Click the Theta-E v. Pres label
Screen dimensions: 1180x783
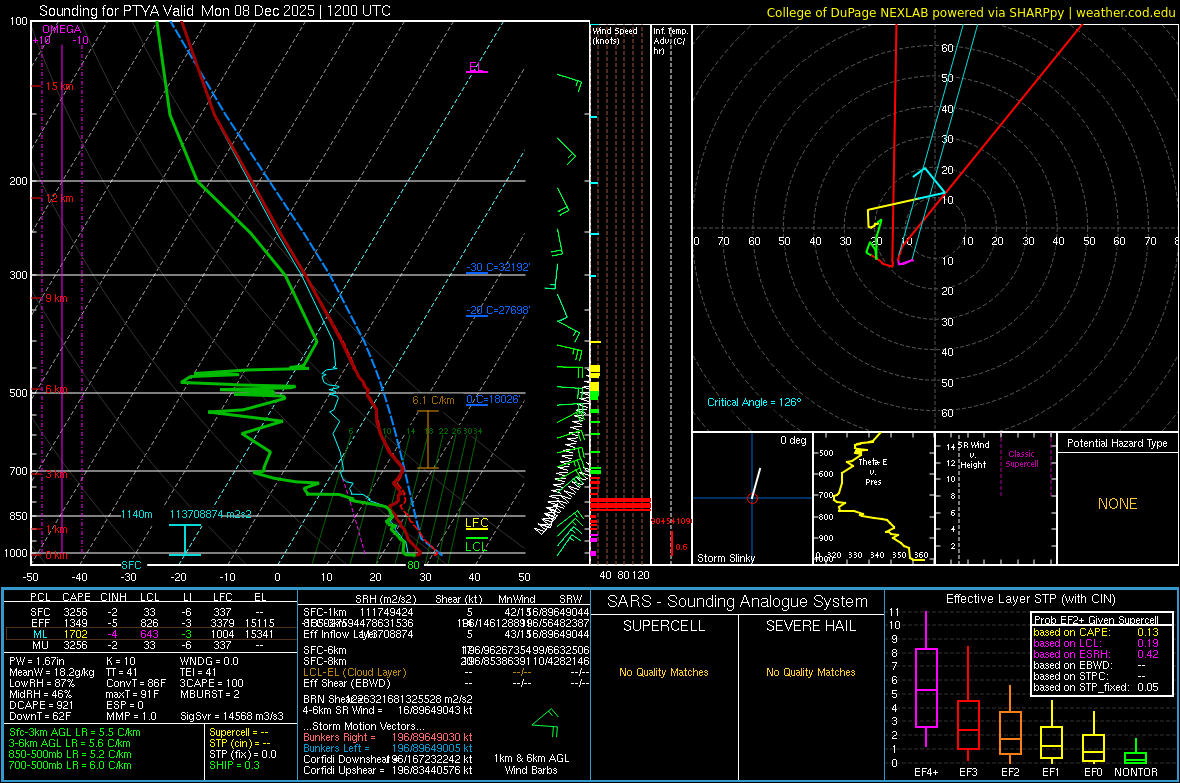(873, 471)
